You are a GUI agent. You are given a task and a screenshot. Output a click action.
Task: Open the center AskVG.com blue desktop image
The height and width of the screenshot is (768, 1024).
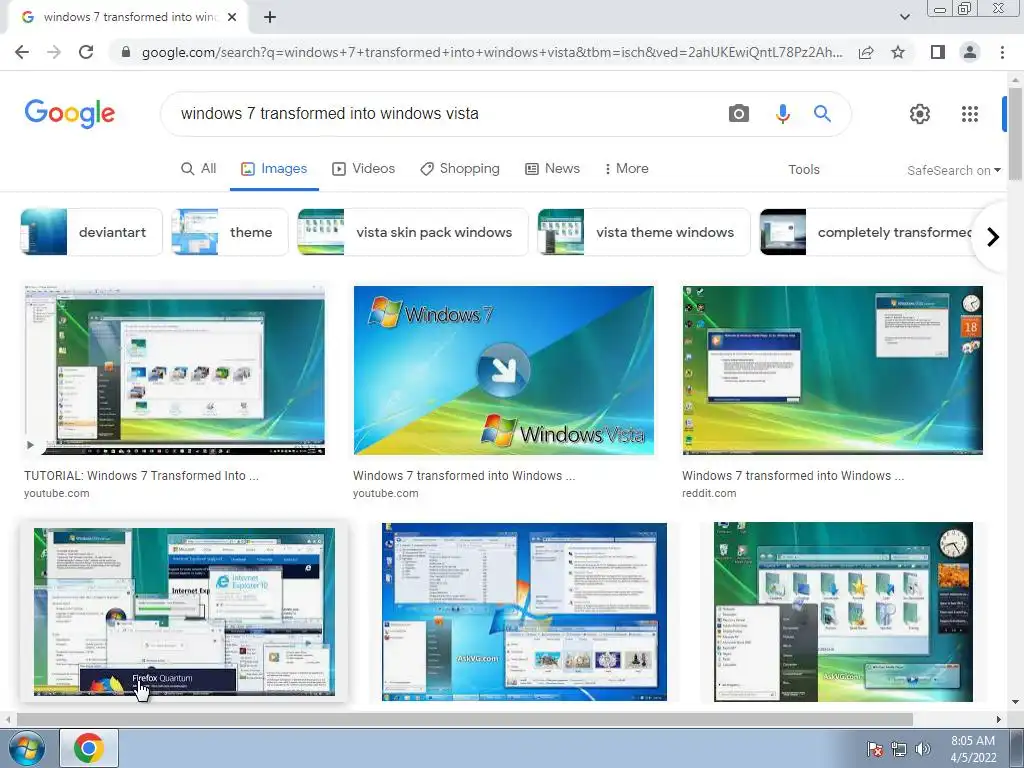(524, 611)
